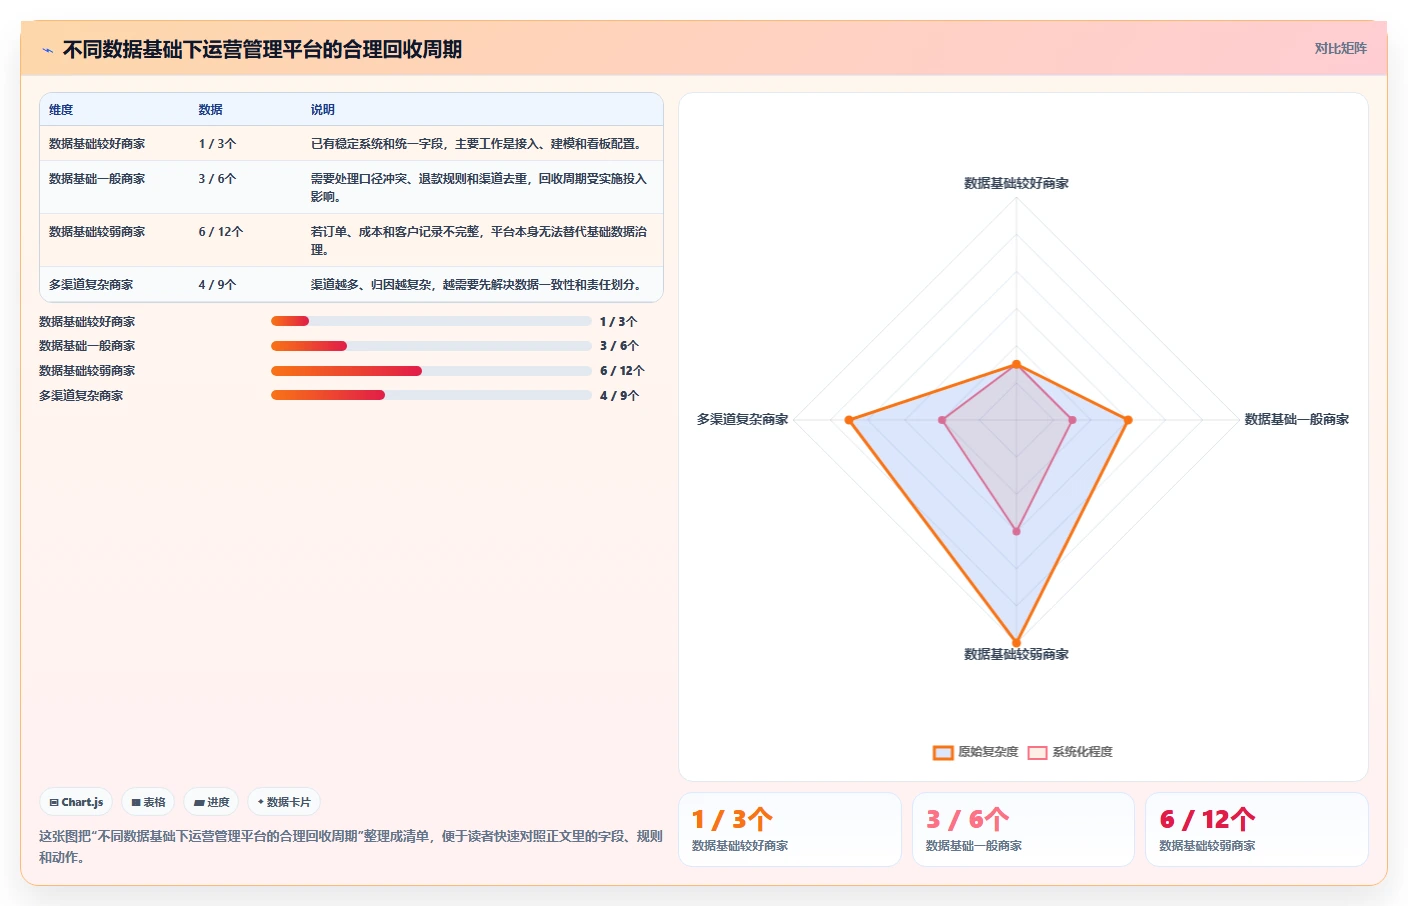
Task: Select the 表格 chip
Action: [148, 802]
